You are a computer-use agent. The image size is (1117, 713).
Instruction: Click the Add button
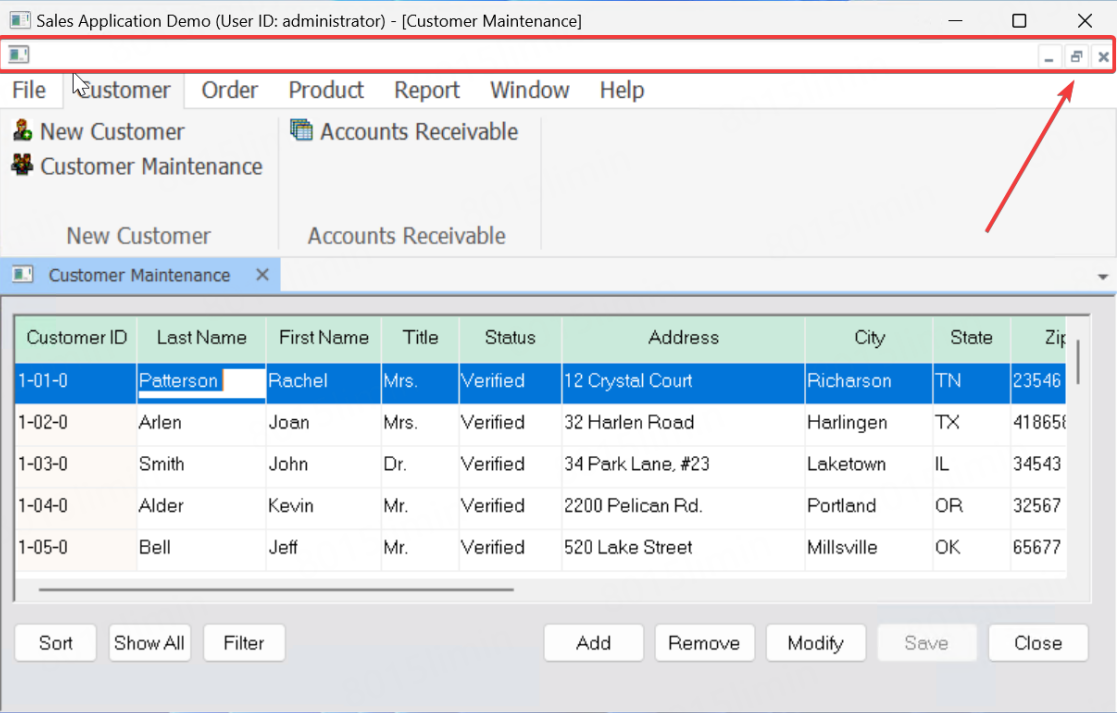pos(593,643)
